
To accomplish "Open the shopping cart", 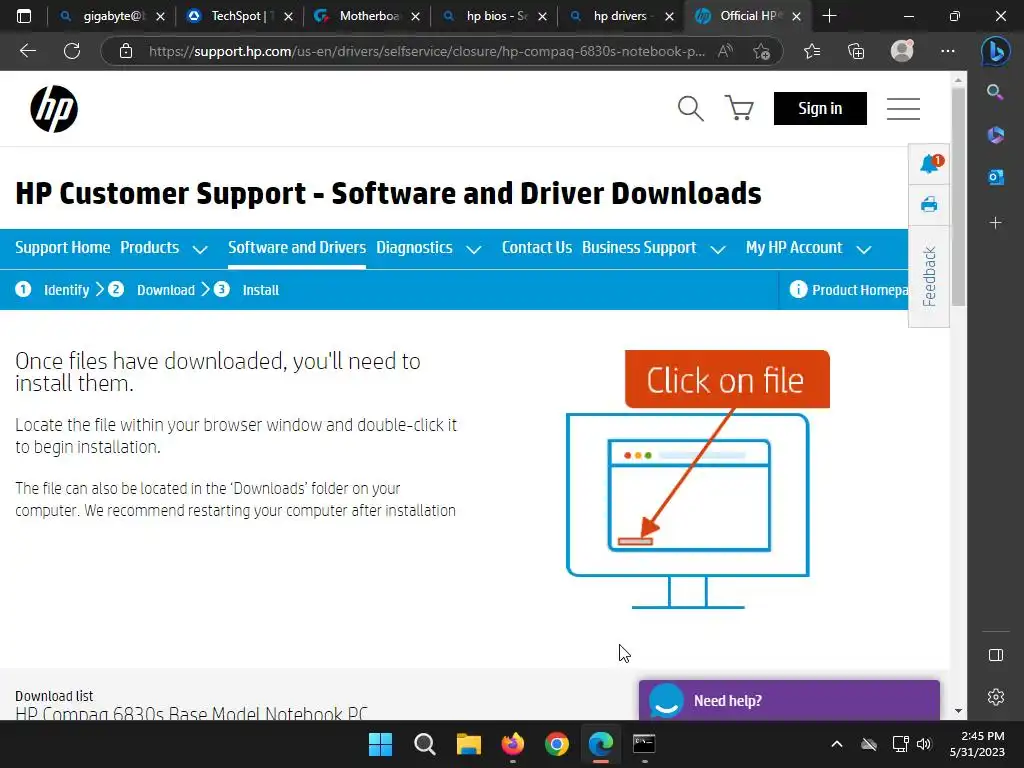I will point(739,108).
